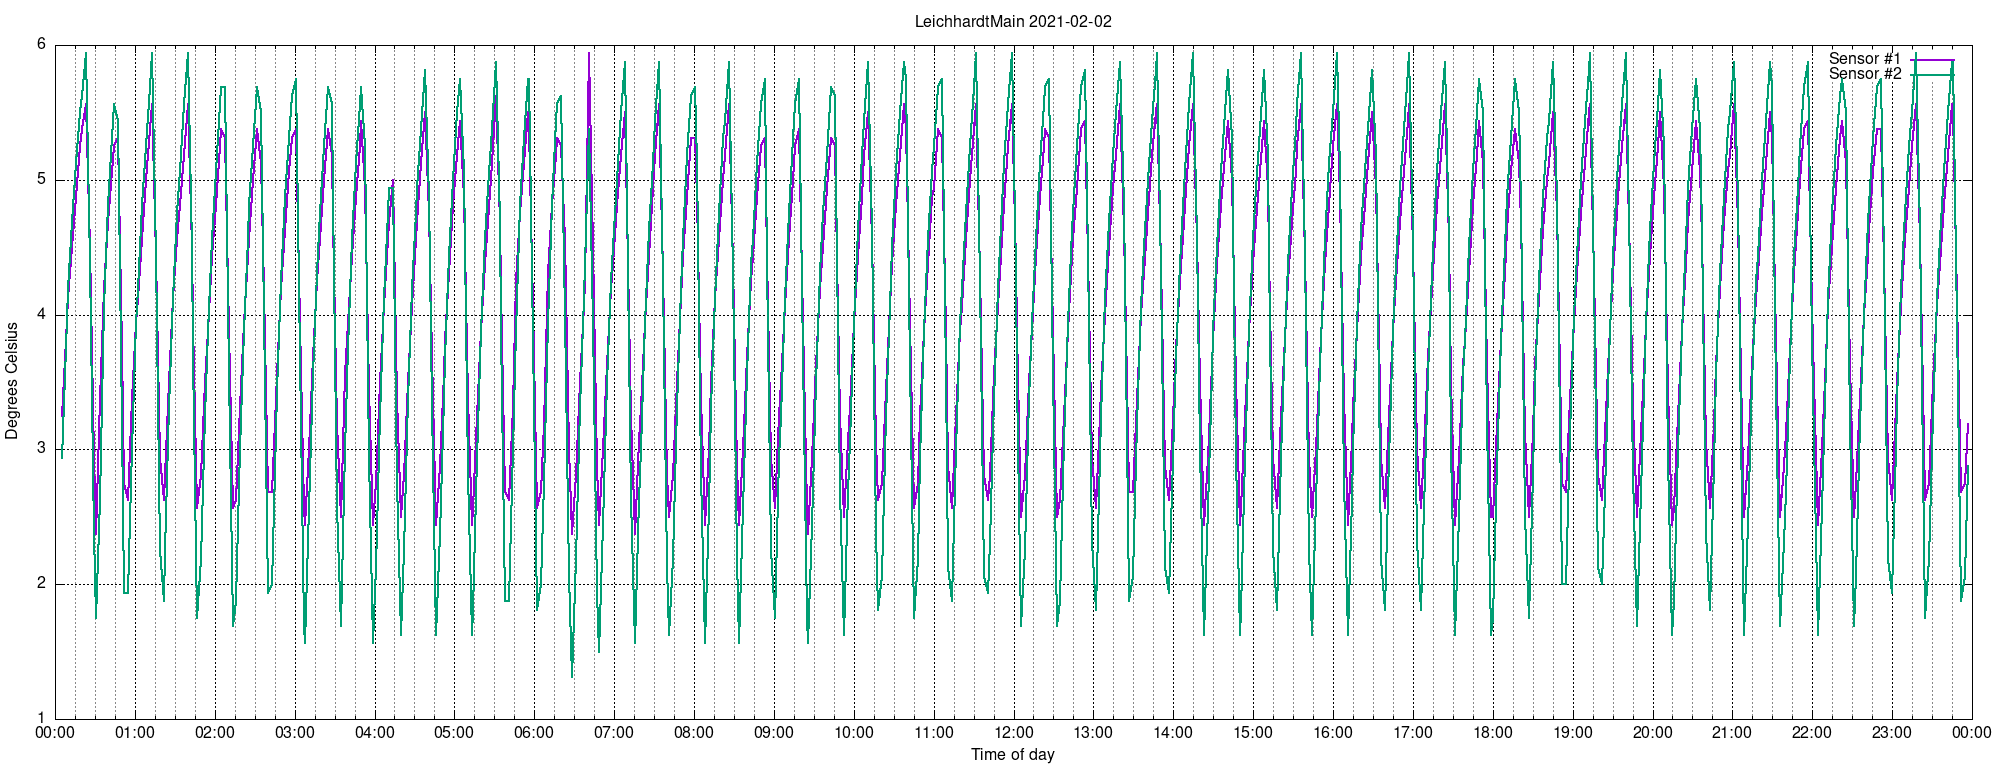Click the 21:00 time tick label

point(1732,732)
